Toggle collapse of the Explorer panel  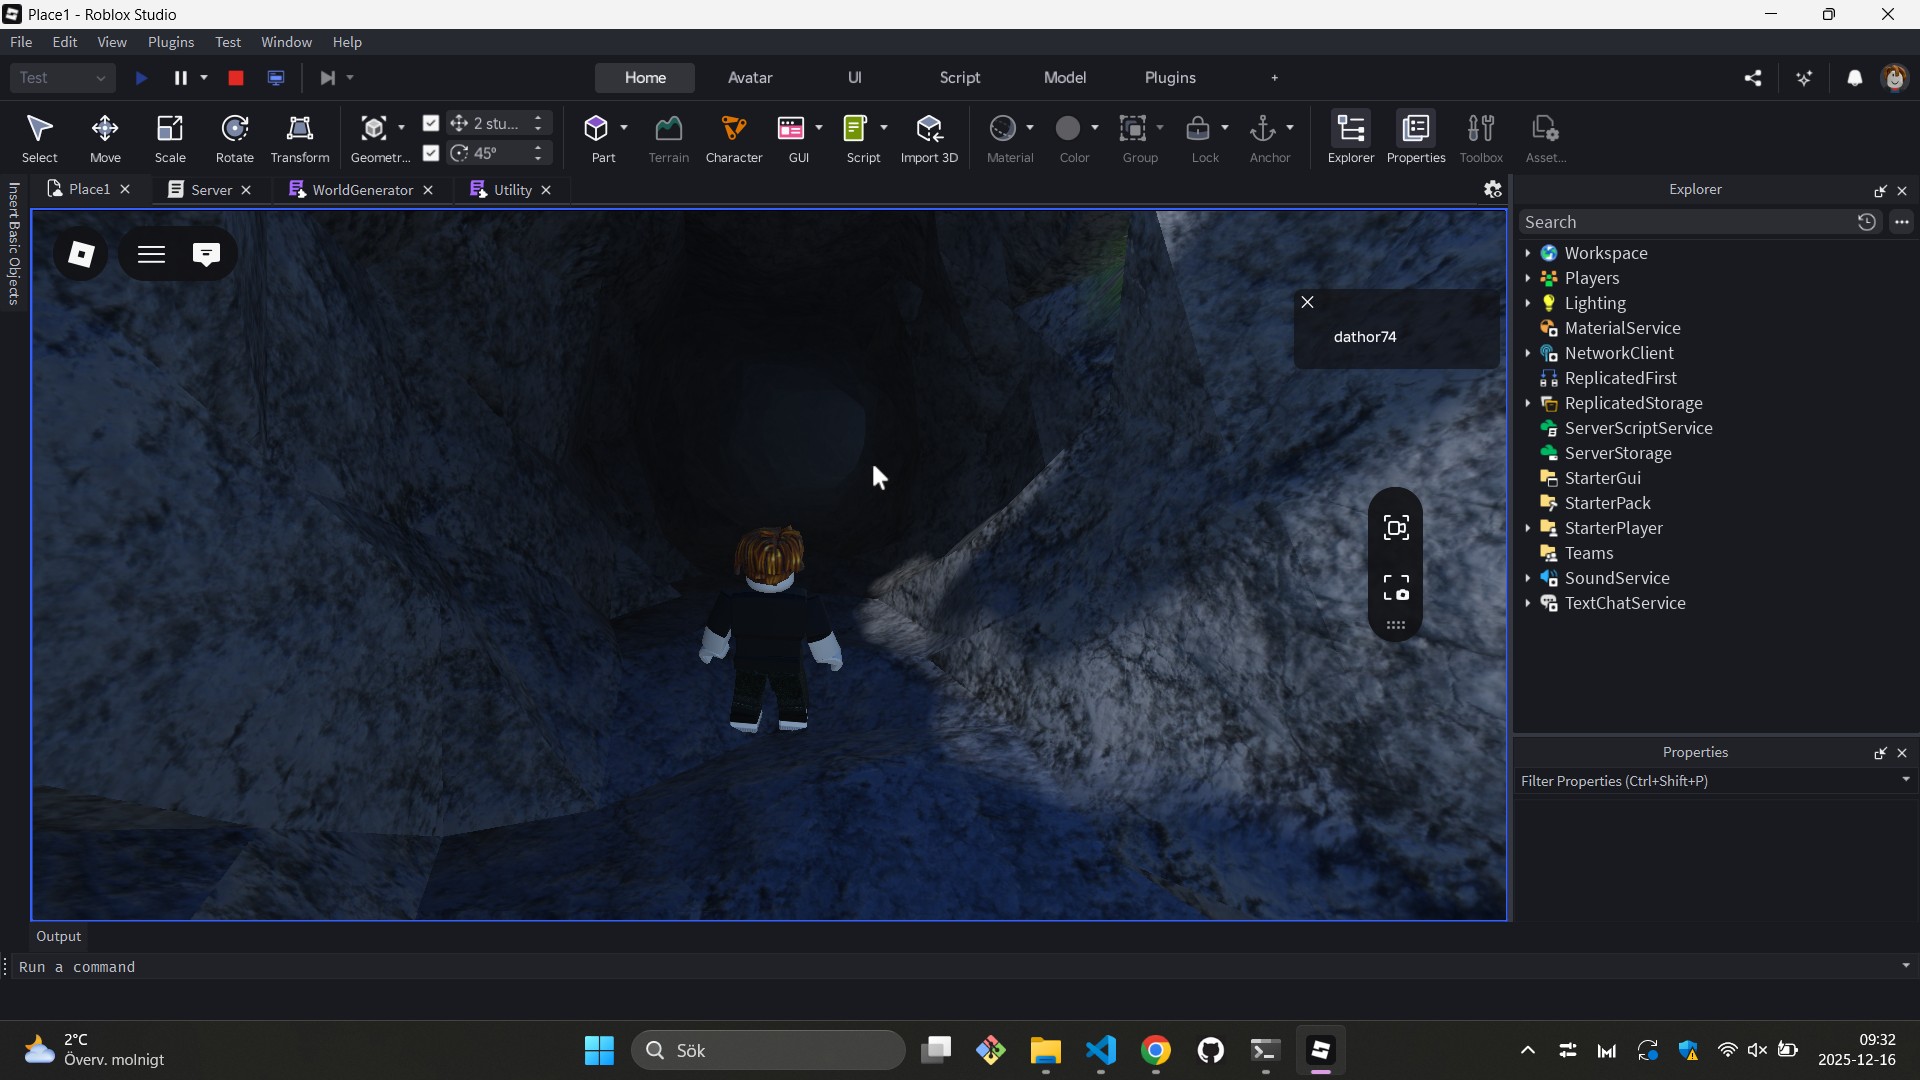click(x=1879, y=190)
